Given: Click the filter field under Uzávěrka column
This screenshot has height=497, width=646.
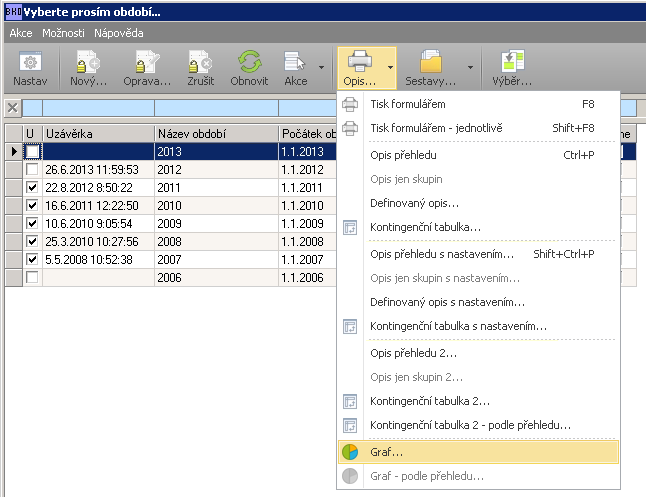Looking at the screenshot, I should (x=98, y=108).
